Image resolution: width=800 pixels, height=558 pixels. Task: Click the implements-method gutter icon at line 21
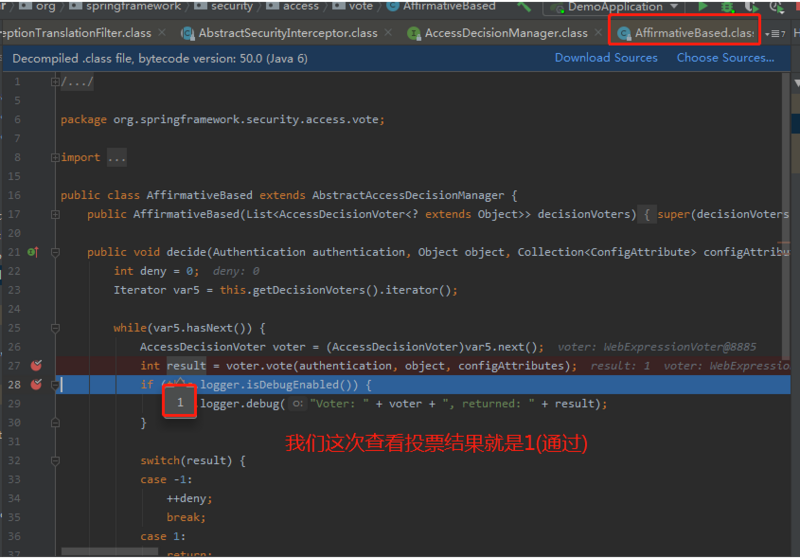tap(33, 252)
